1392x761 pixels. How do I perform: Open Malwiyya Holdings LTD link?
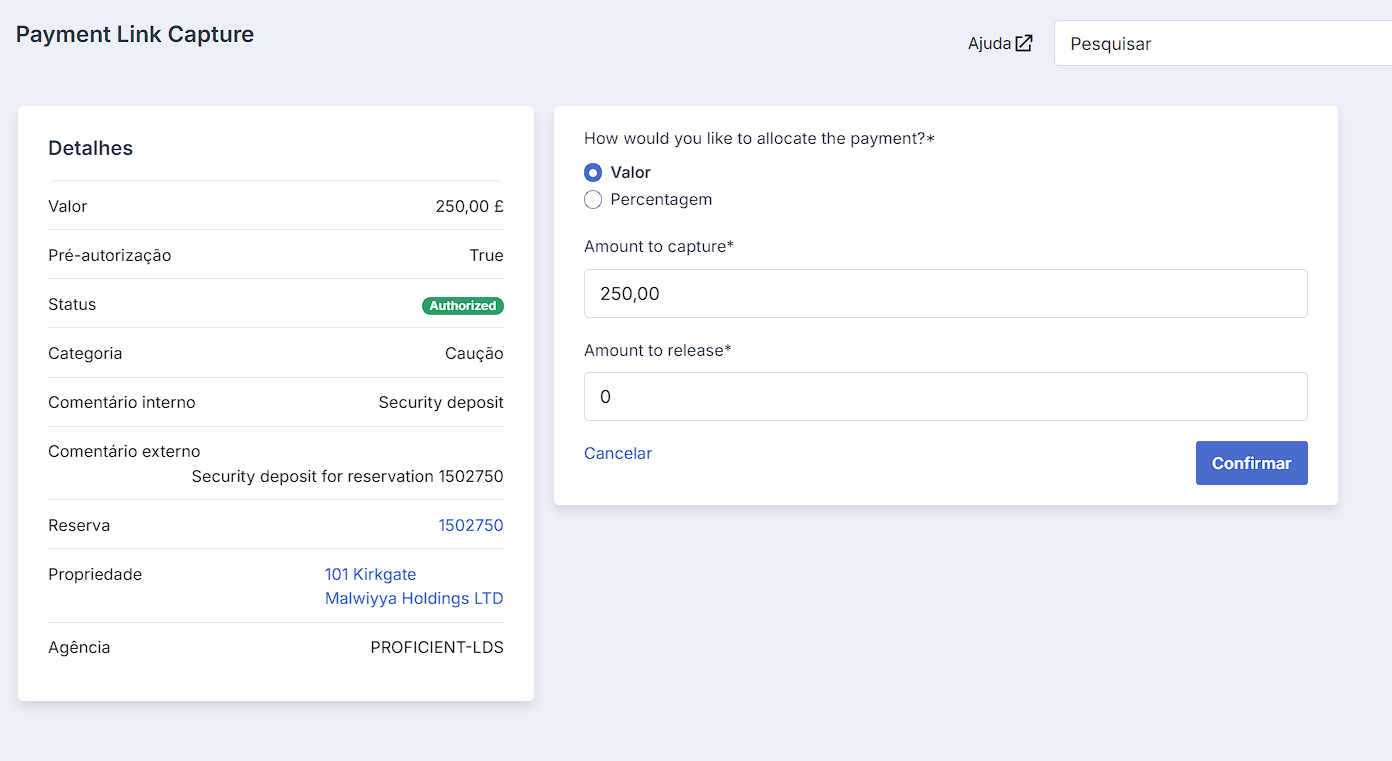[x=414, y=598]
